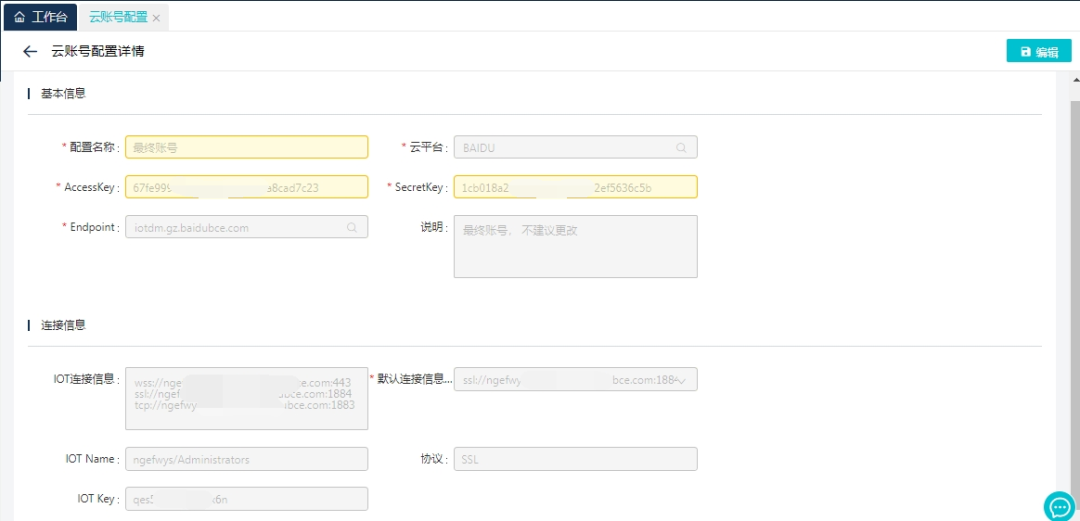Switch to the 工作台 tab

click(48, 18)
